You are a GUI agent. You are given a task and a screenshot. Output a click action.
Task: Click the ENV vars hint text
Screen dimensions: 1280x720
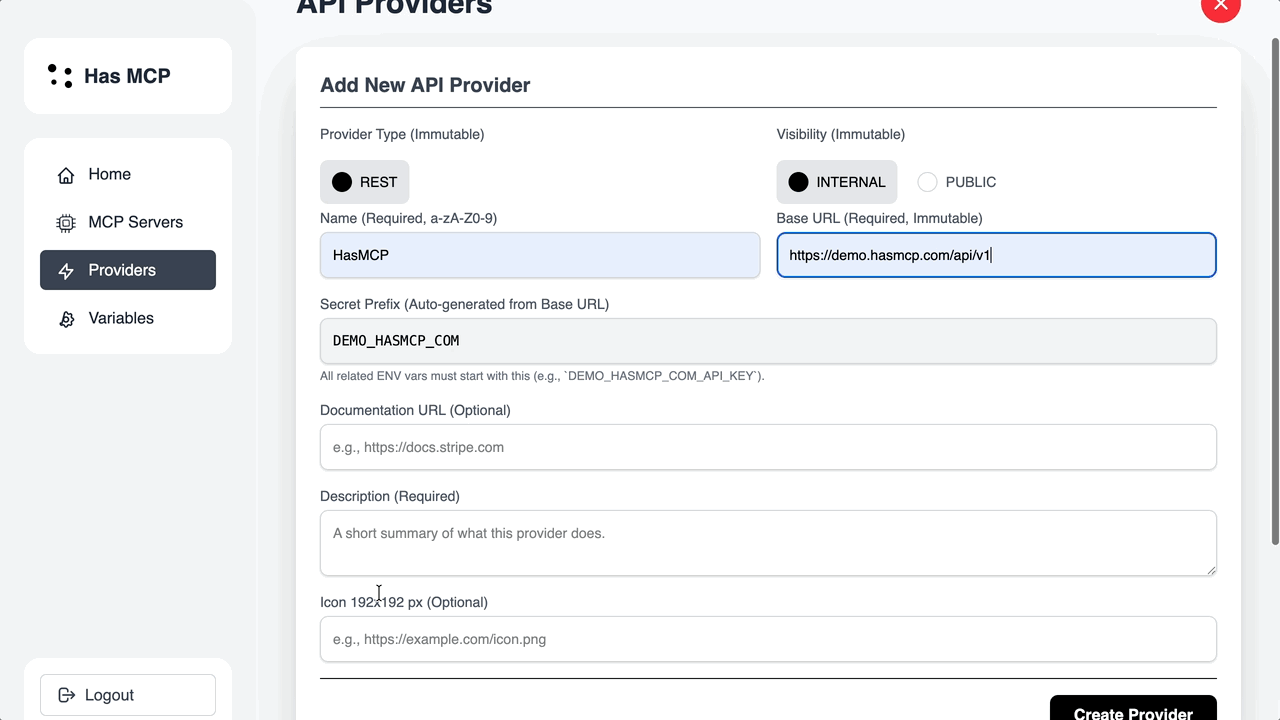[542, 376]
